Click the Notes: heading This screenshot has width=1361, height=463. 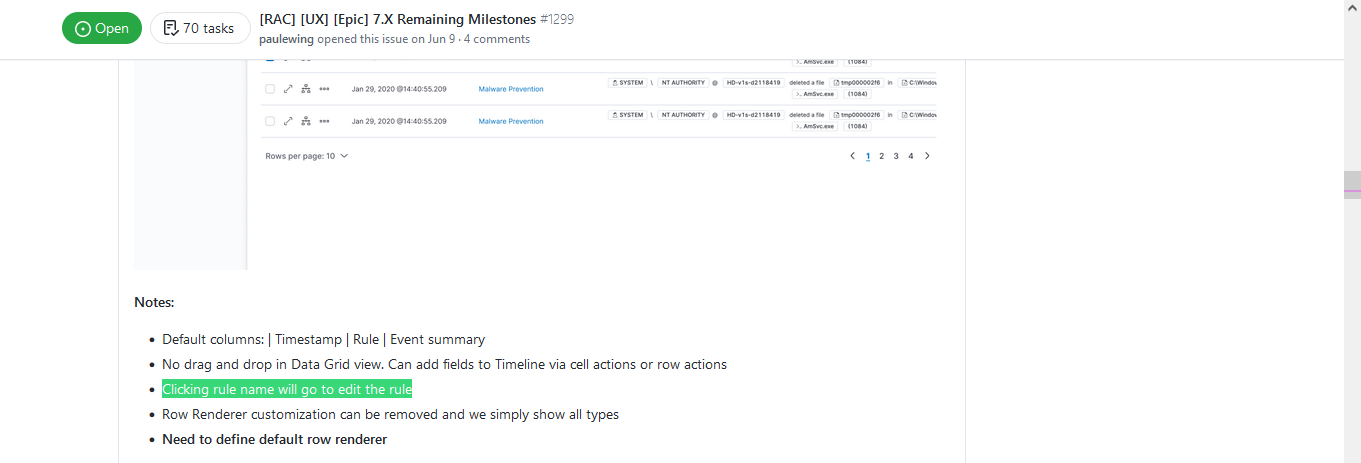coord(154,302)
